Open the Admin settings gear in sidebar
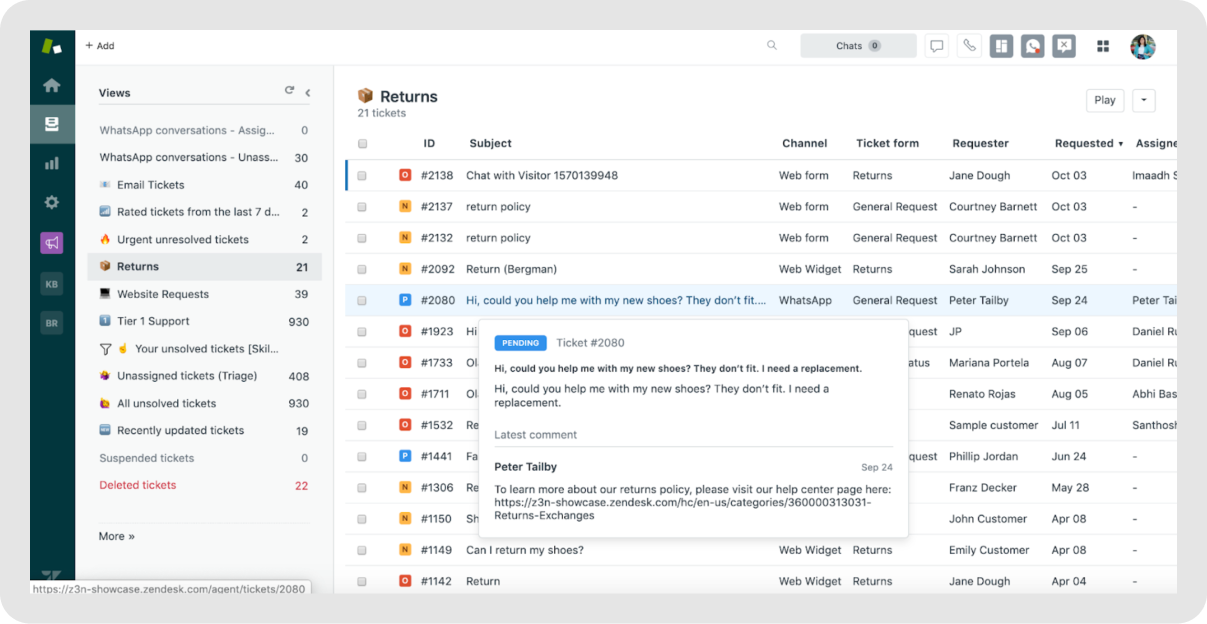Screen dimensions: 1207x624 point(51,201)
